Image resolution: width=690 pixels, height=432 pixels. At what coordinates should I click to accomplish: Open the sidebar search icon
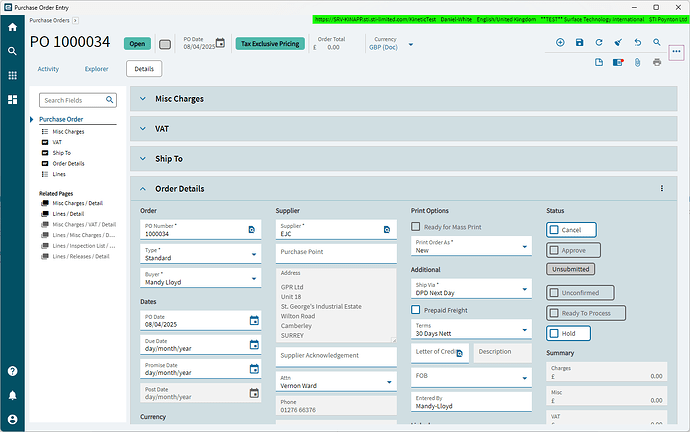pyautogui.click(x=12, y=51)
